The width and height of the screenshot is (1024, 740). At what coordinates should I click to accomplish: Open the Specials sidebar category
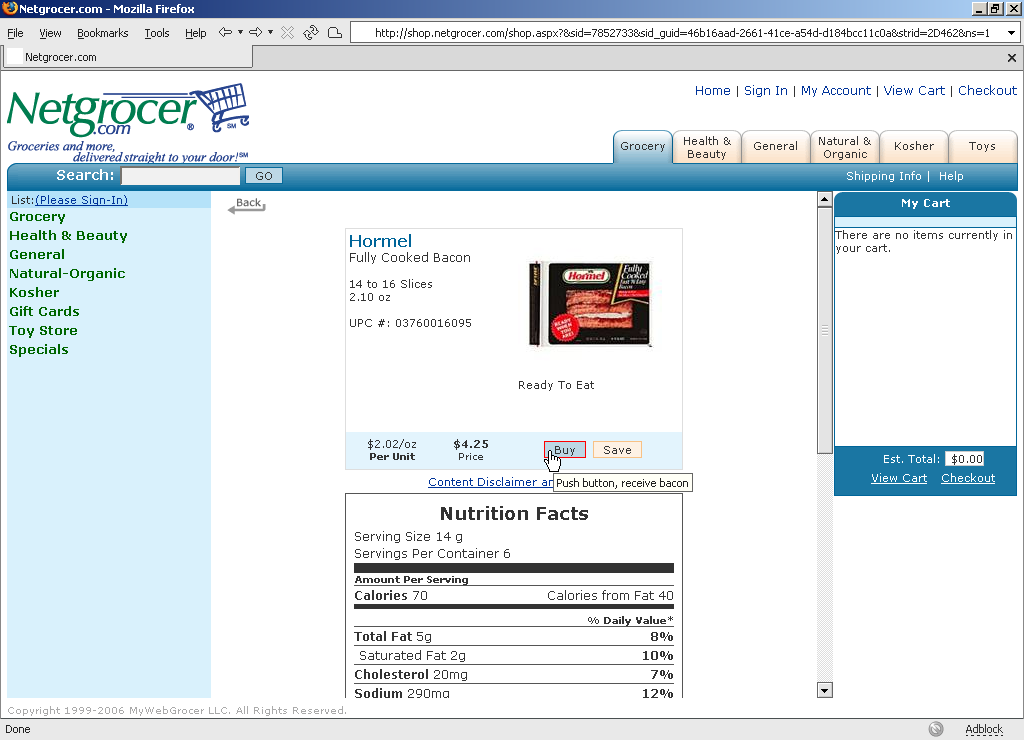[x=39, y=349]
